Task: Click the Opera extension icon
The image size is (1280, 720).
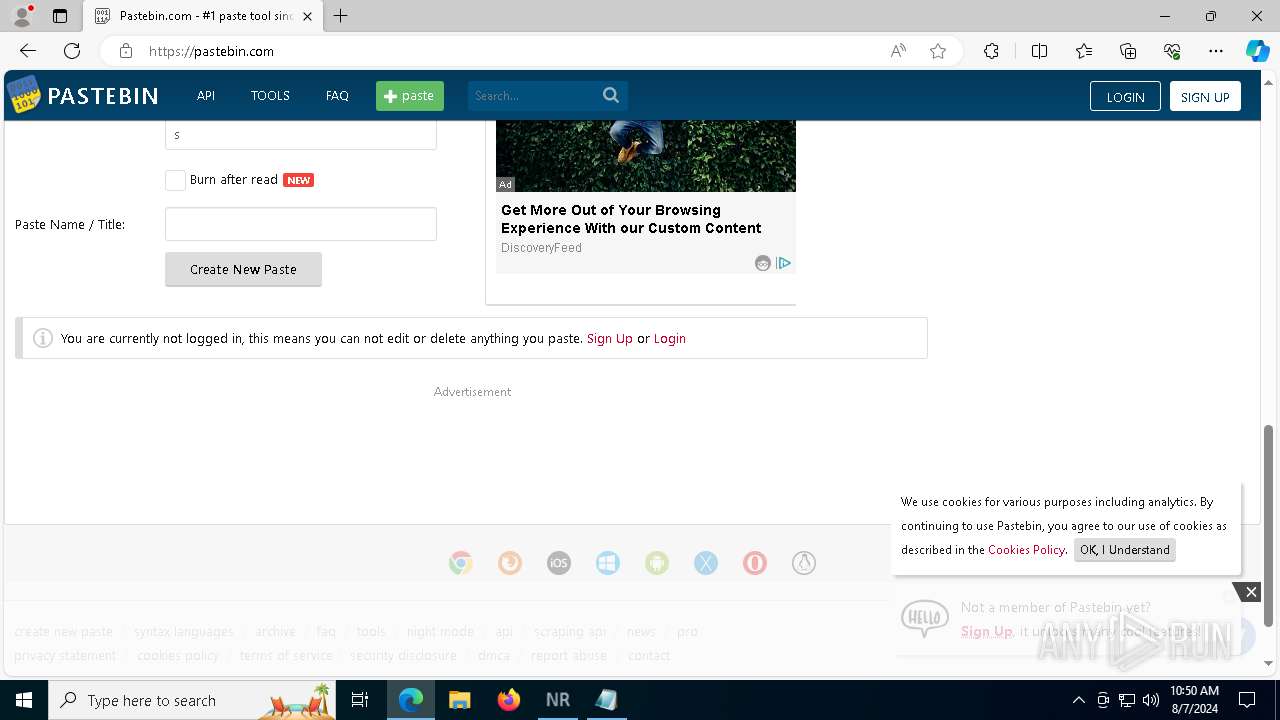Action: click(755, 563)
